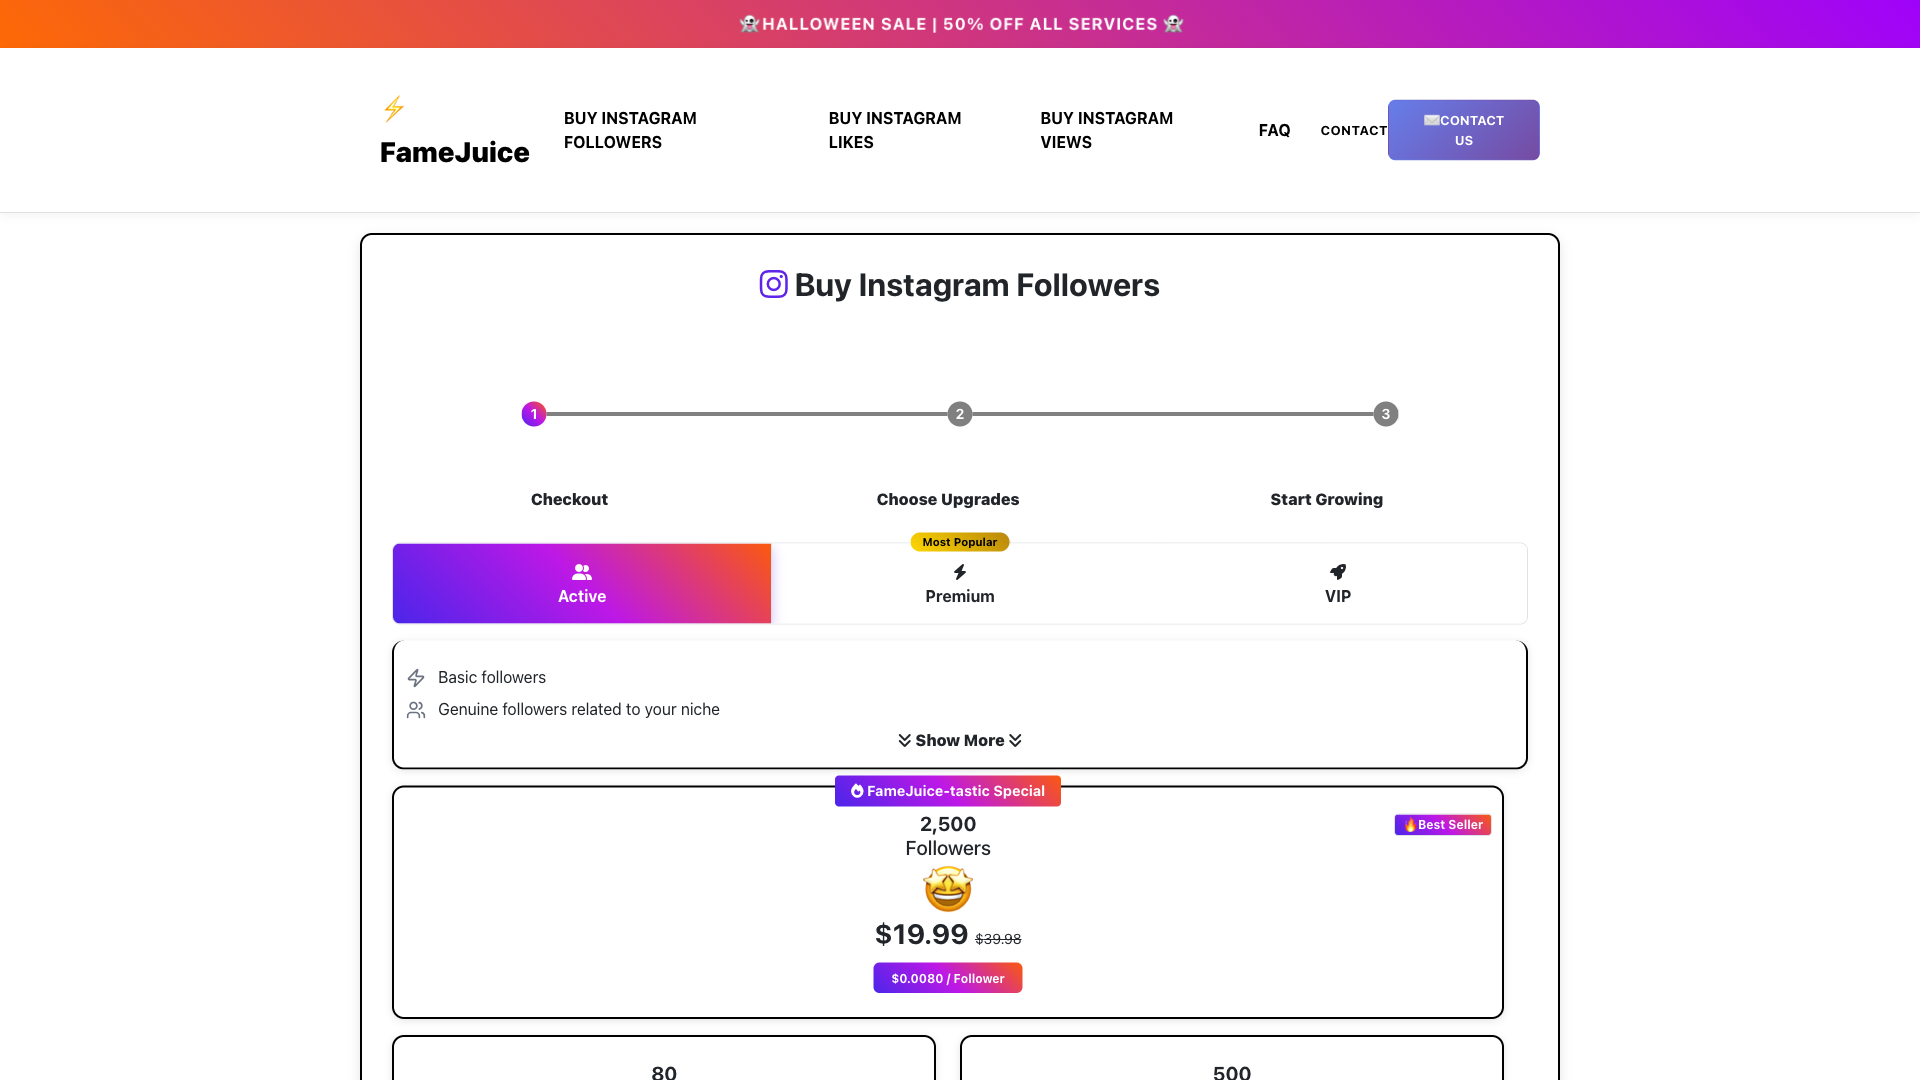Click the Halloween Sale banner
Image resolution: width=1920 pixels, height=1080 pixels.
tap(960, 24)
